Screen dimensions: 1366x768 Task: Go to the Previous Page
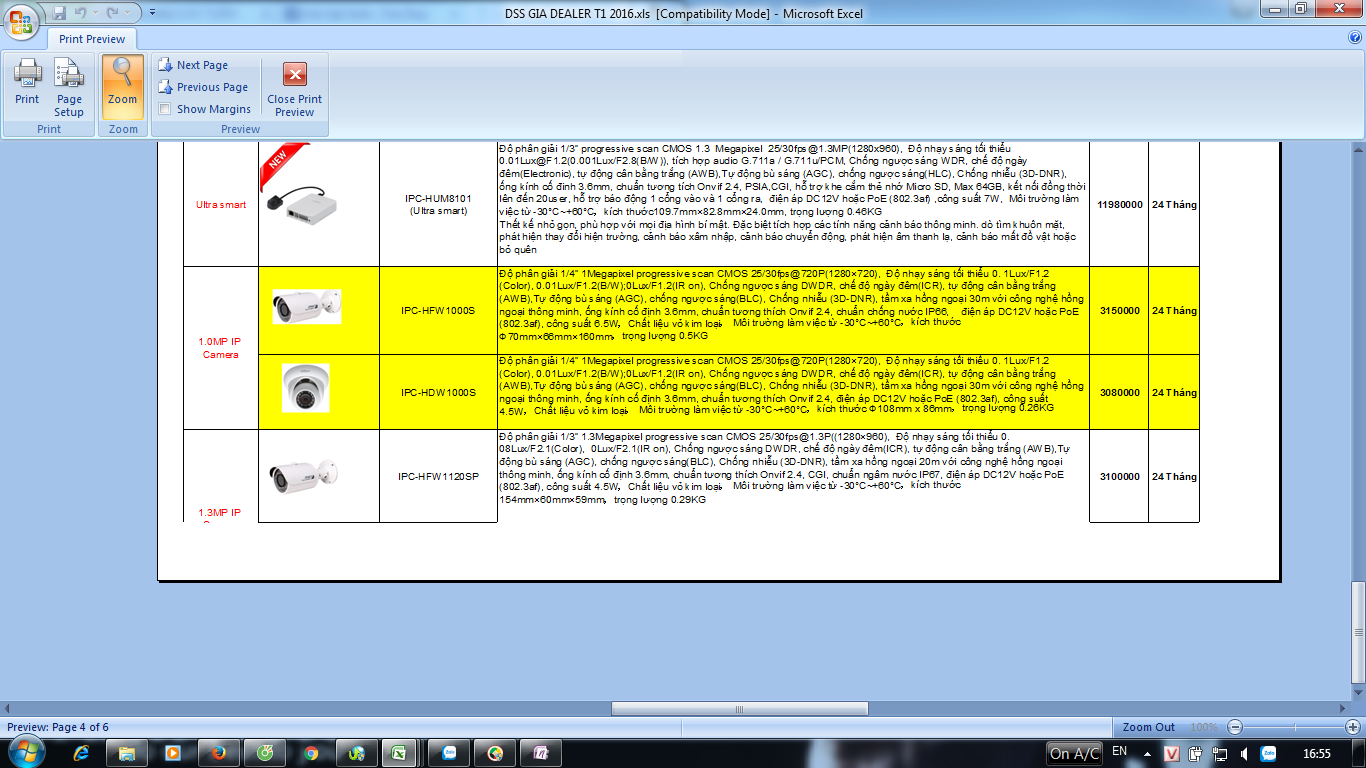pos(211,87)
